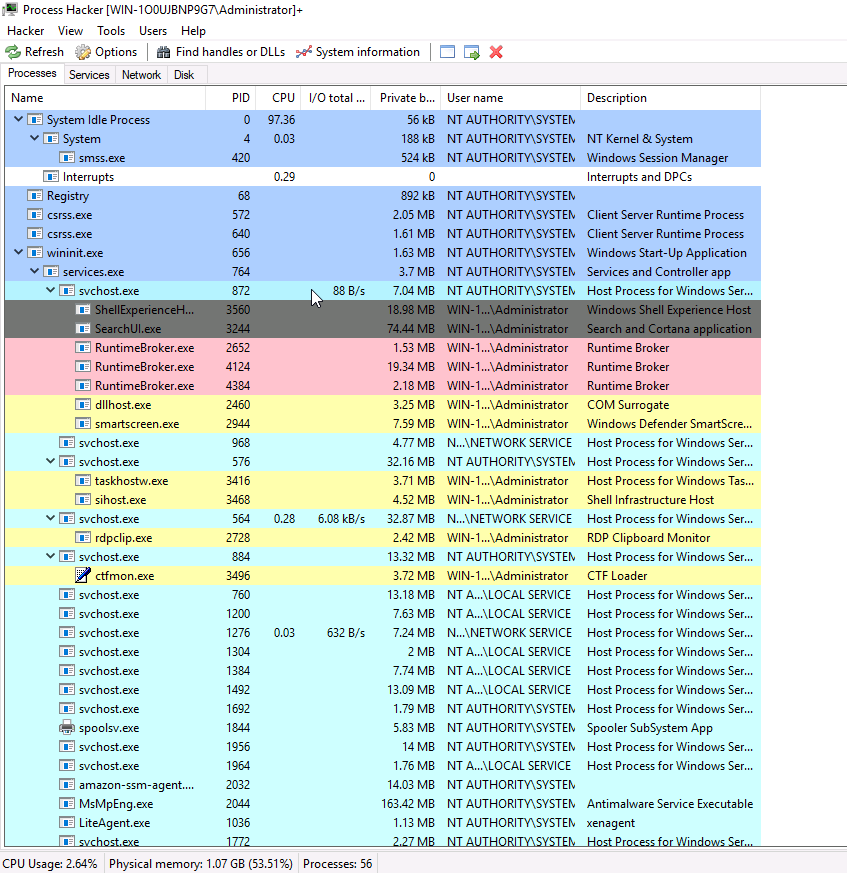This screenshot has height=873, width=847.
Task: Click the SearchUI.exe process icon
Action: point(83,329)
